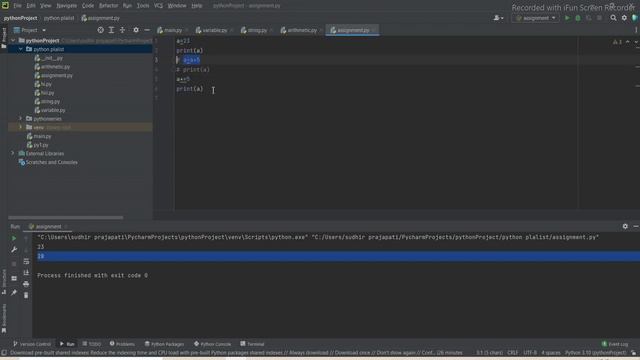The width and height of the screenshot is (640, 360).
Task: Hide the Project panel with minus icon
Action: point(147,30)
